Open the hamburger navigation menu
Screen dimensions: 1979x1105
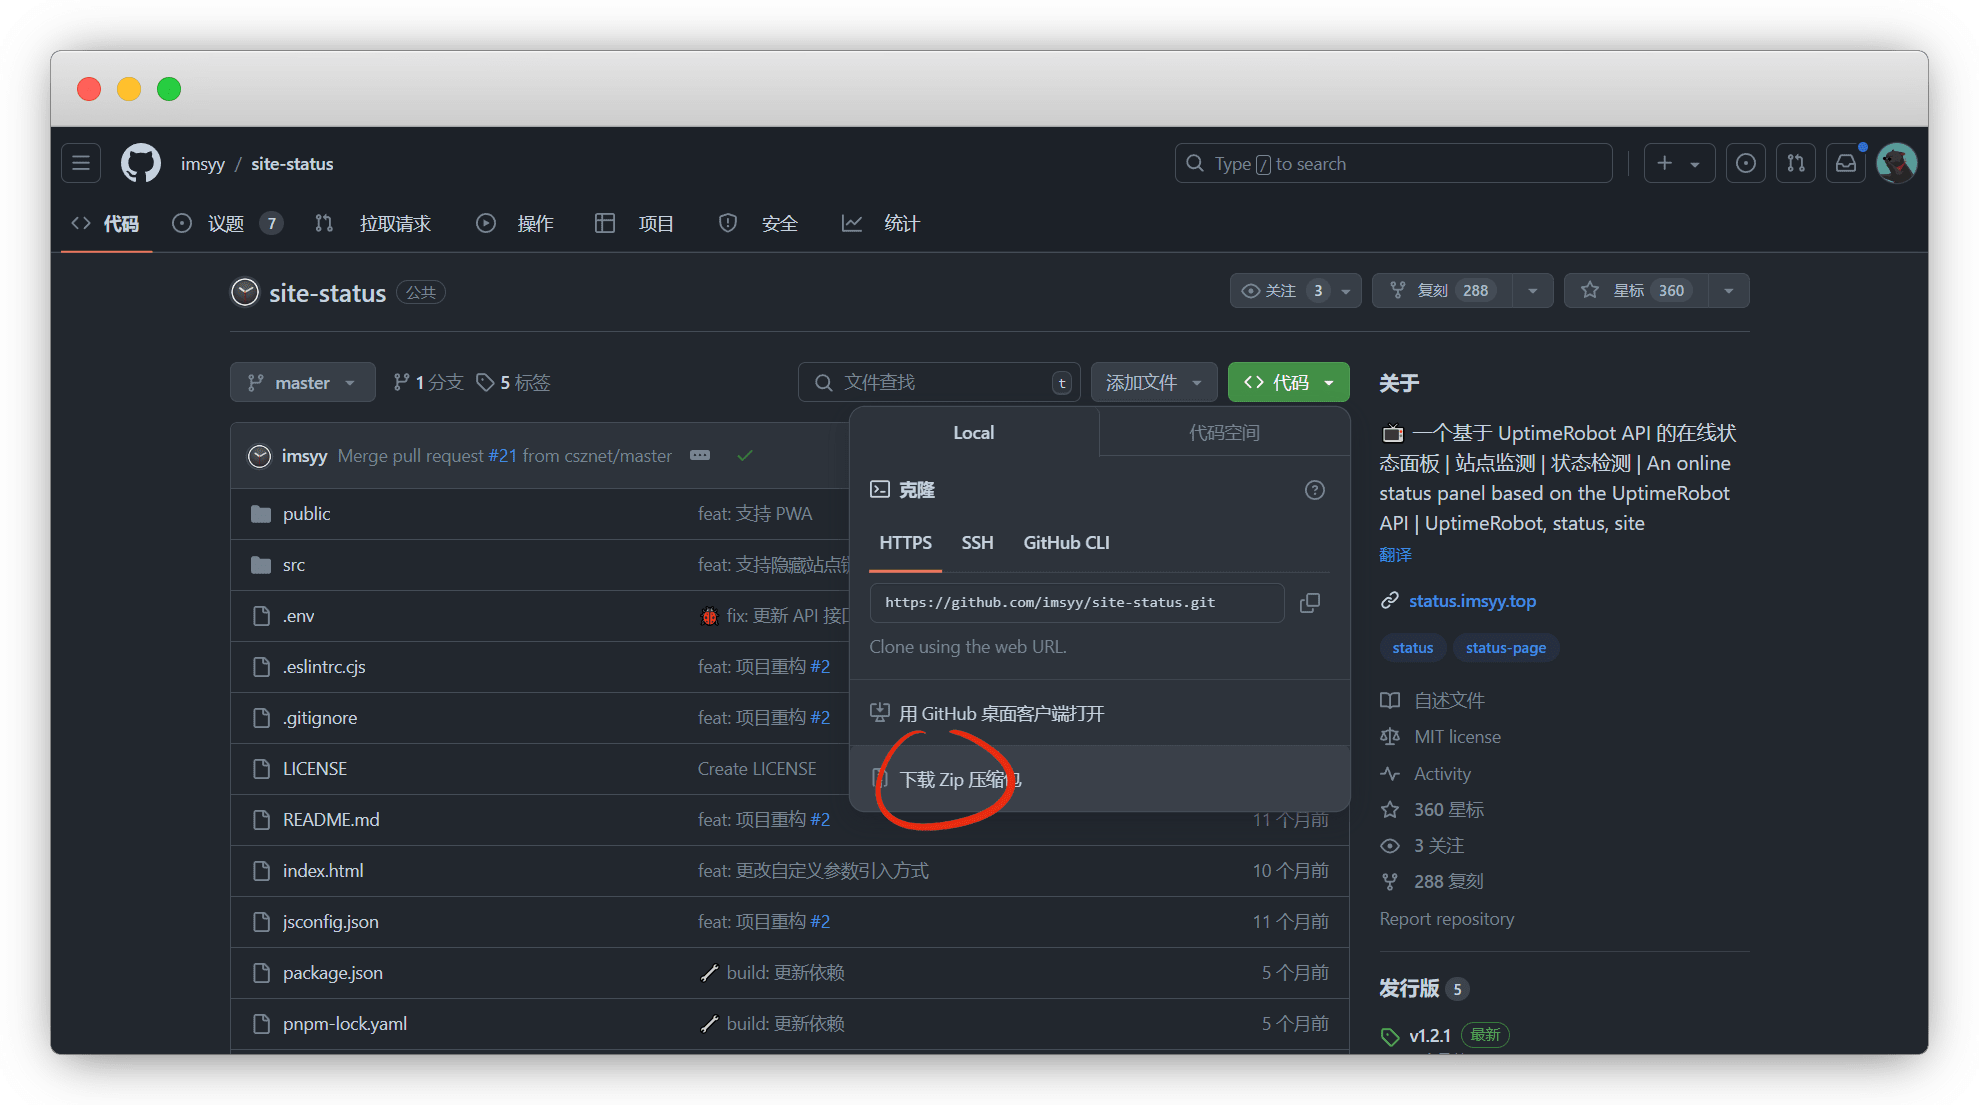tap(81, 163)
